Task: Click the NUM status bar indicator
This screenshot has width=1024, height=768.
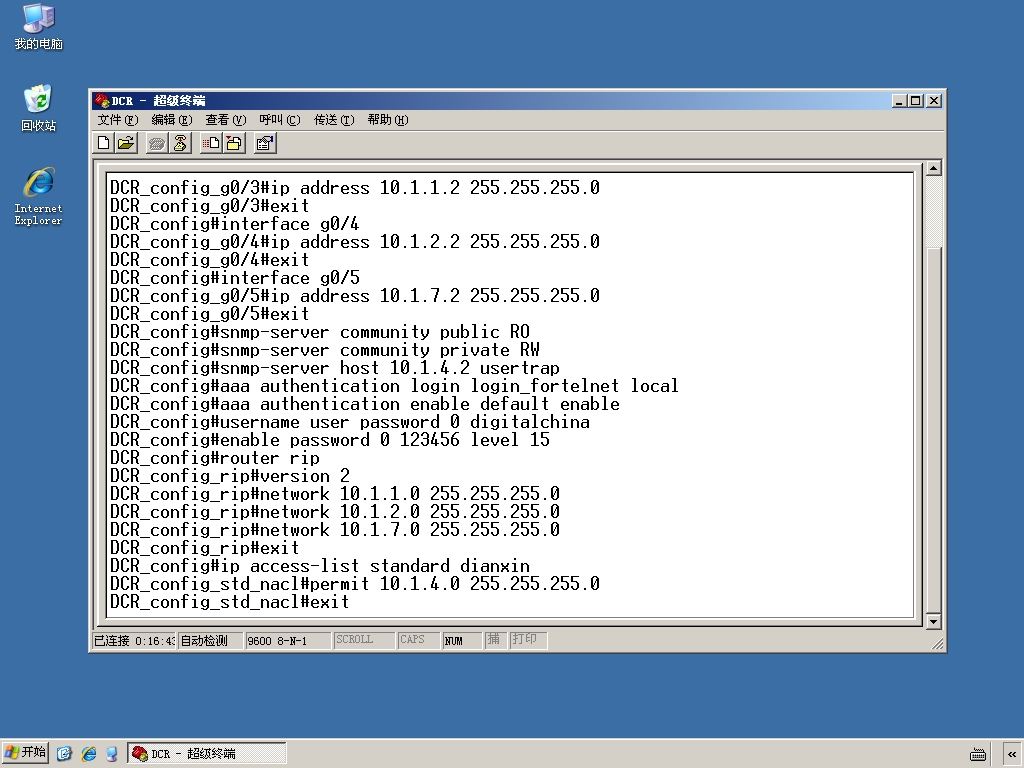Action: click(462, 640)
